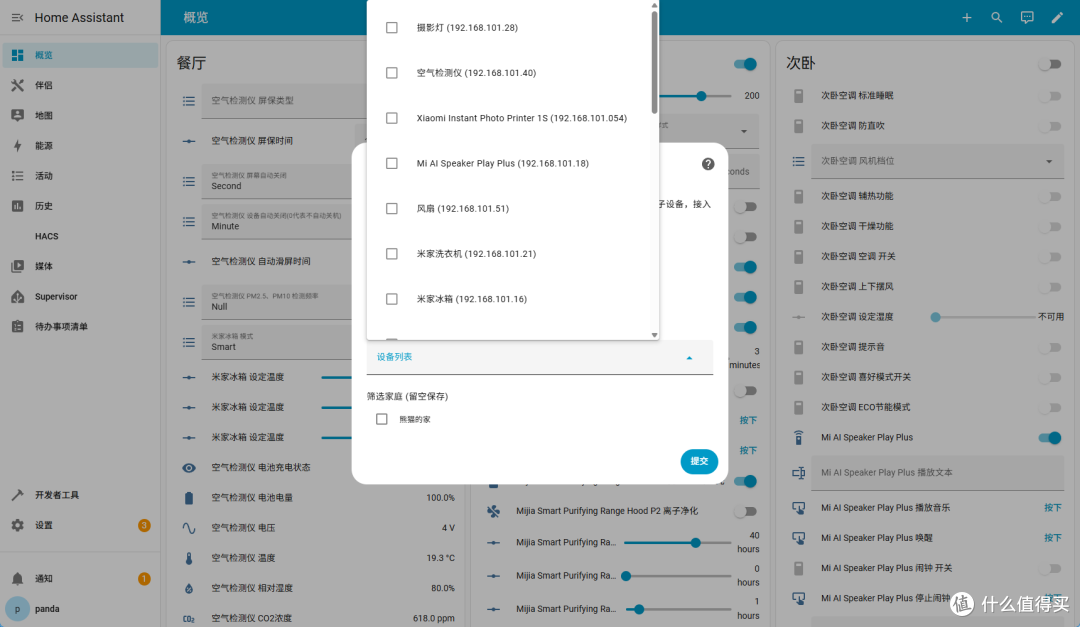Click the pencil edit dashboard icon
The image size is (1080, 627).
[x=1057, y=17]
